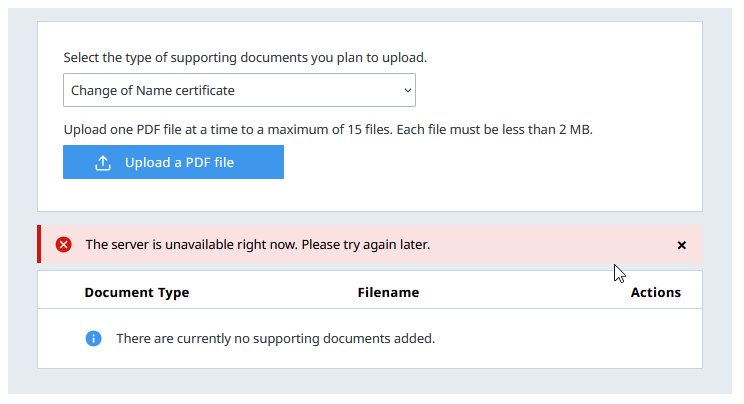This screenshot has height=404, width=744.
Task: Click the 'Select the type of supporting documents' label
Action: 245,58
